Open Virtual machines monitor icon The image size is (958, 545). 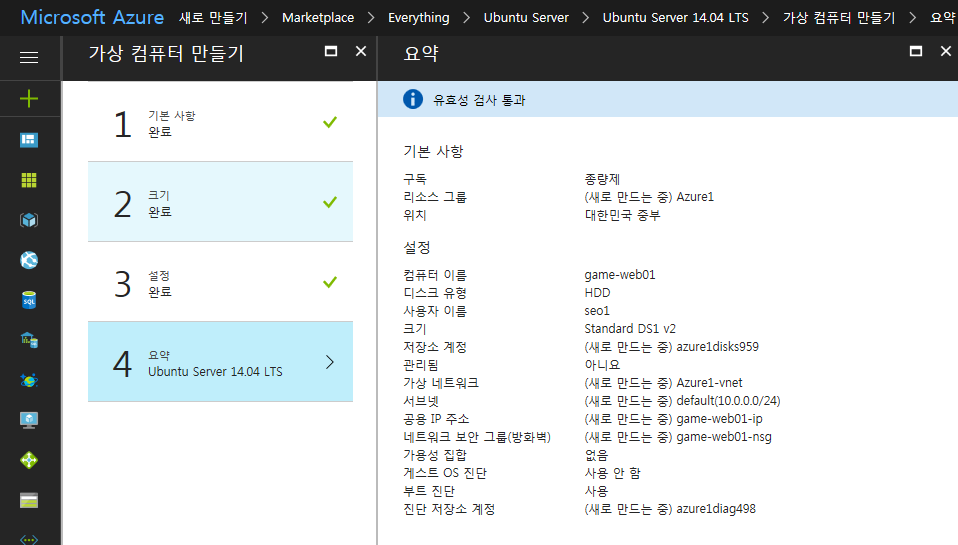[29, 420]
